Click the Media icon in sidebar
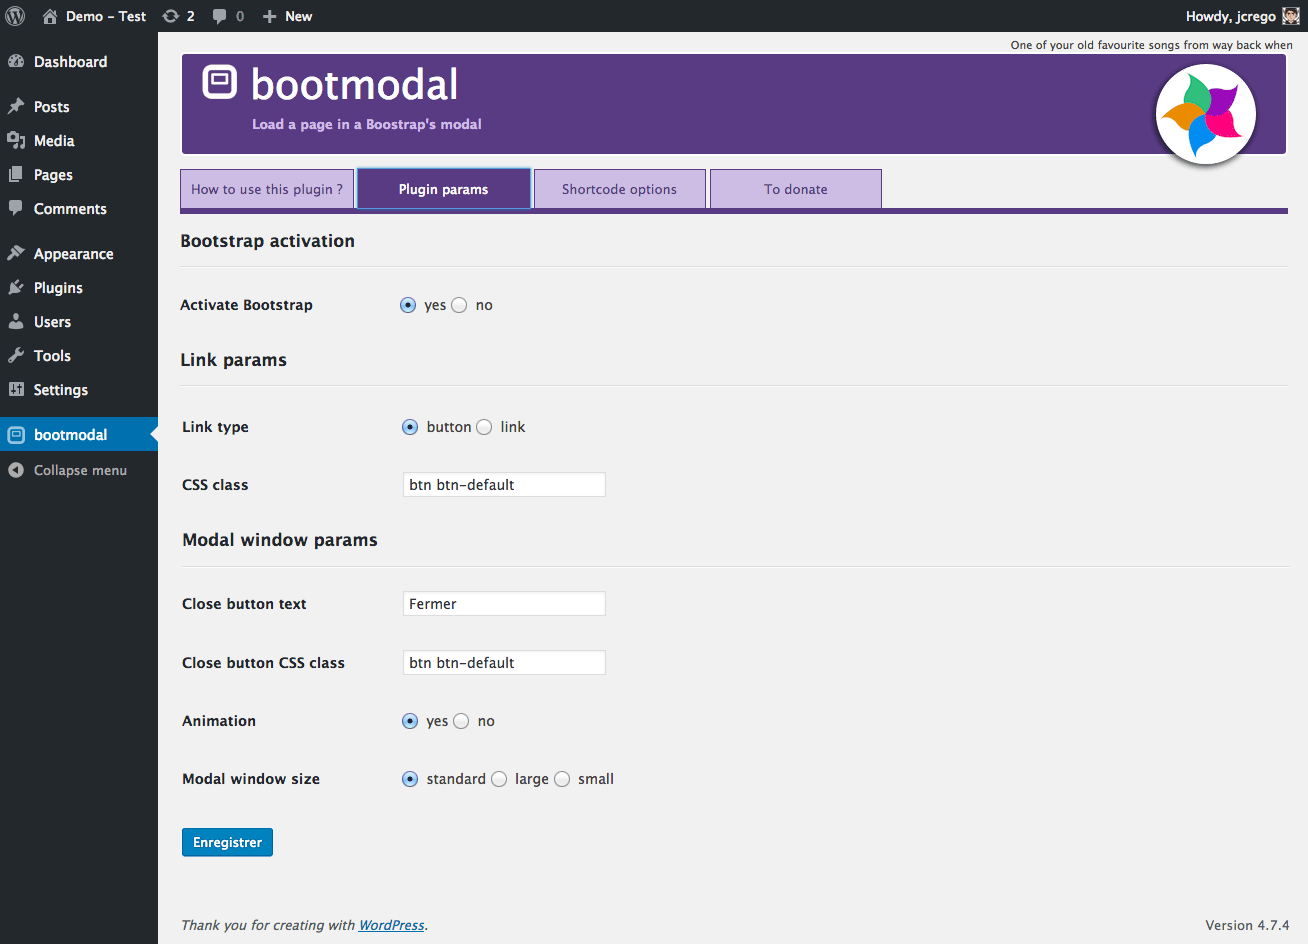Screen dimensions: 1308x944 [x=16, y=141]
